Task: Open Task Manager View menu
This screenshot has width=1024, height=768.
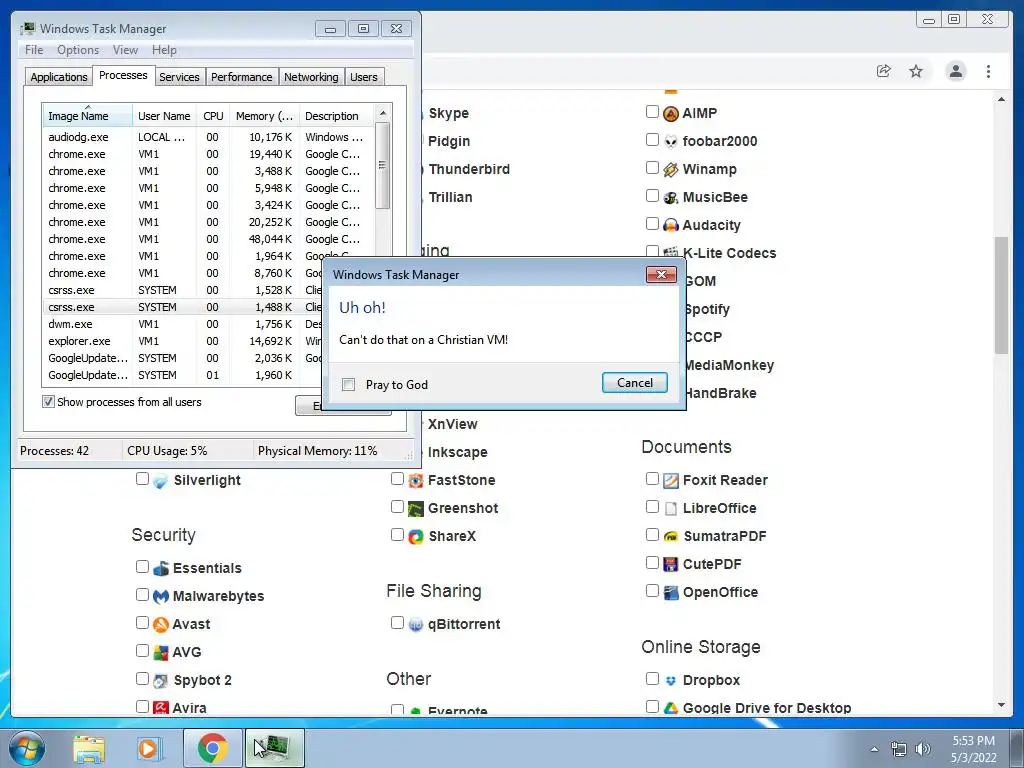Action: [125, 50]
